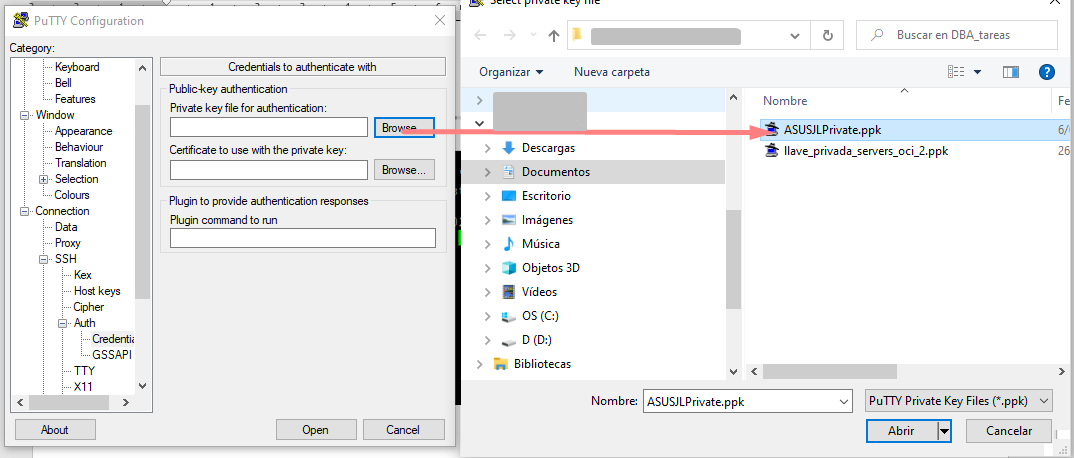Change the file view layout icon

tap(956, 72)
